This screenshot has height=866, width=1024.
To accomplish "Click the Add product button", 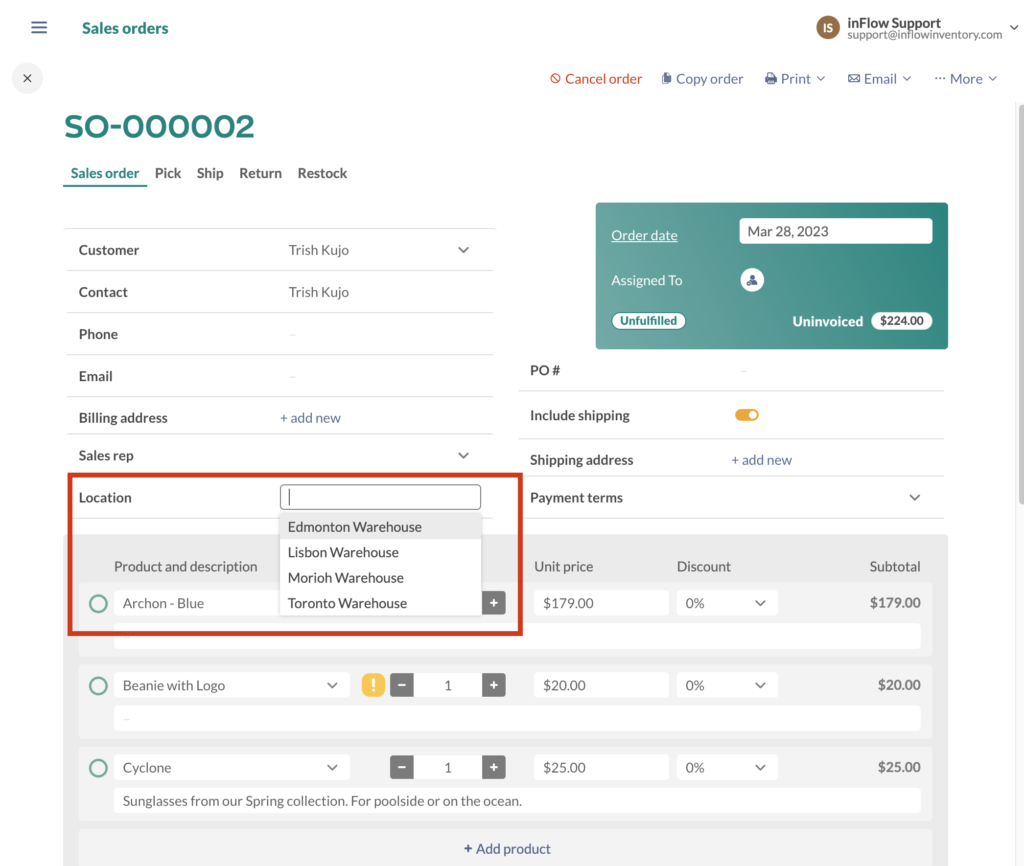I will (507, 848).
